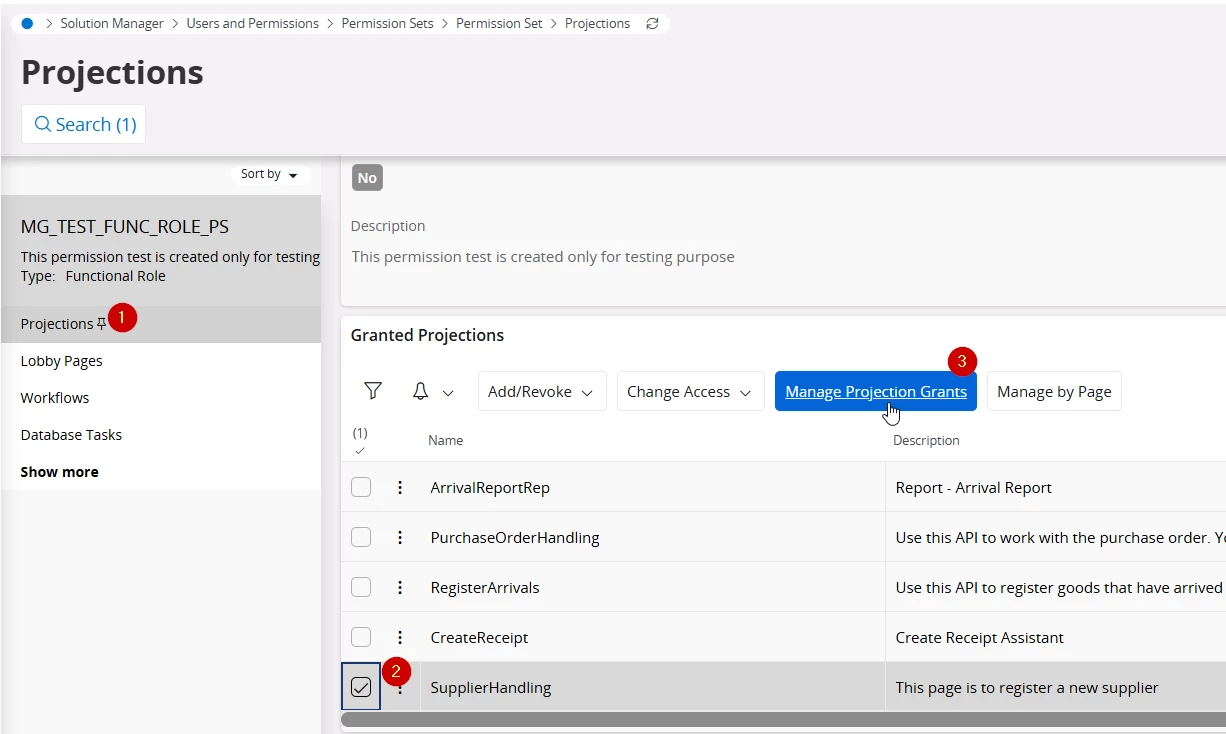Click the bell notification icon in the toolbar
1226x734 pixels.
(x=421, y=391)
